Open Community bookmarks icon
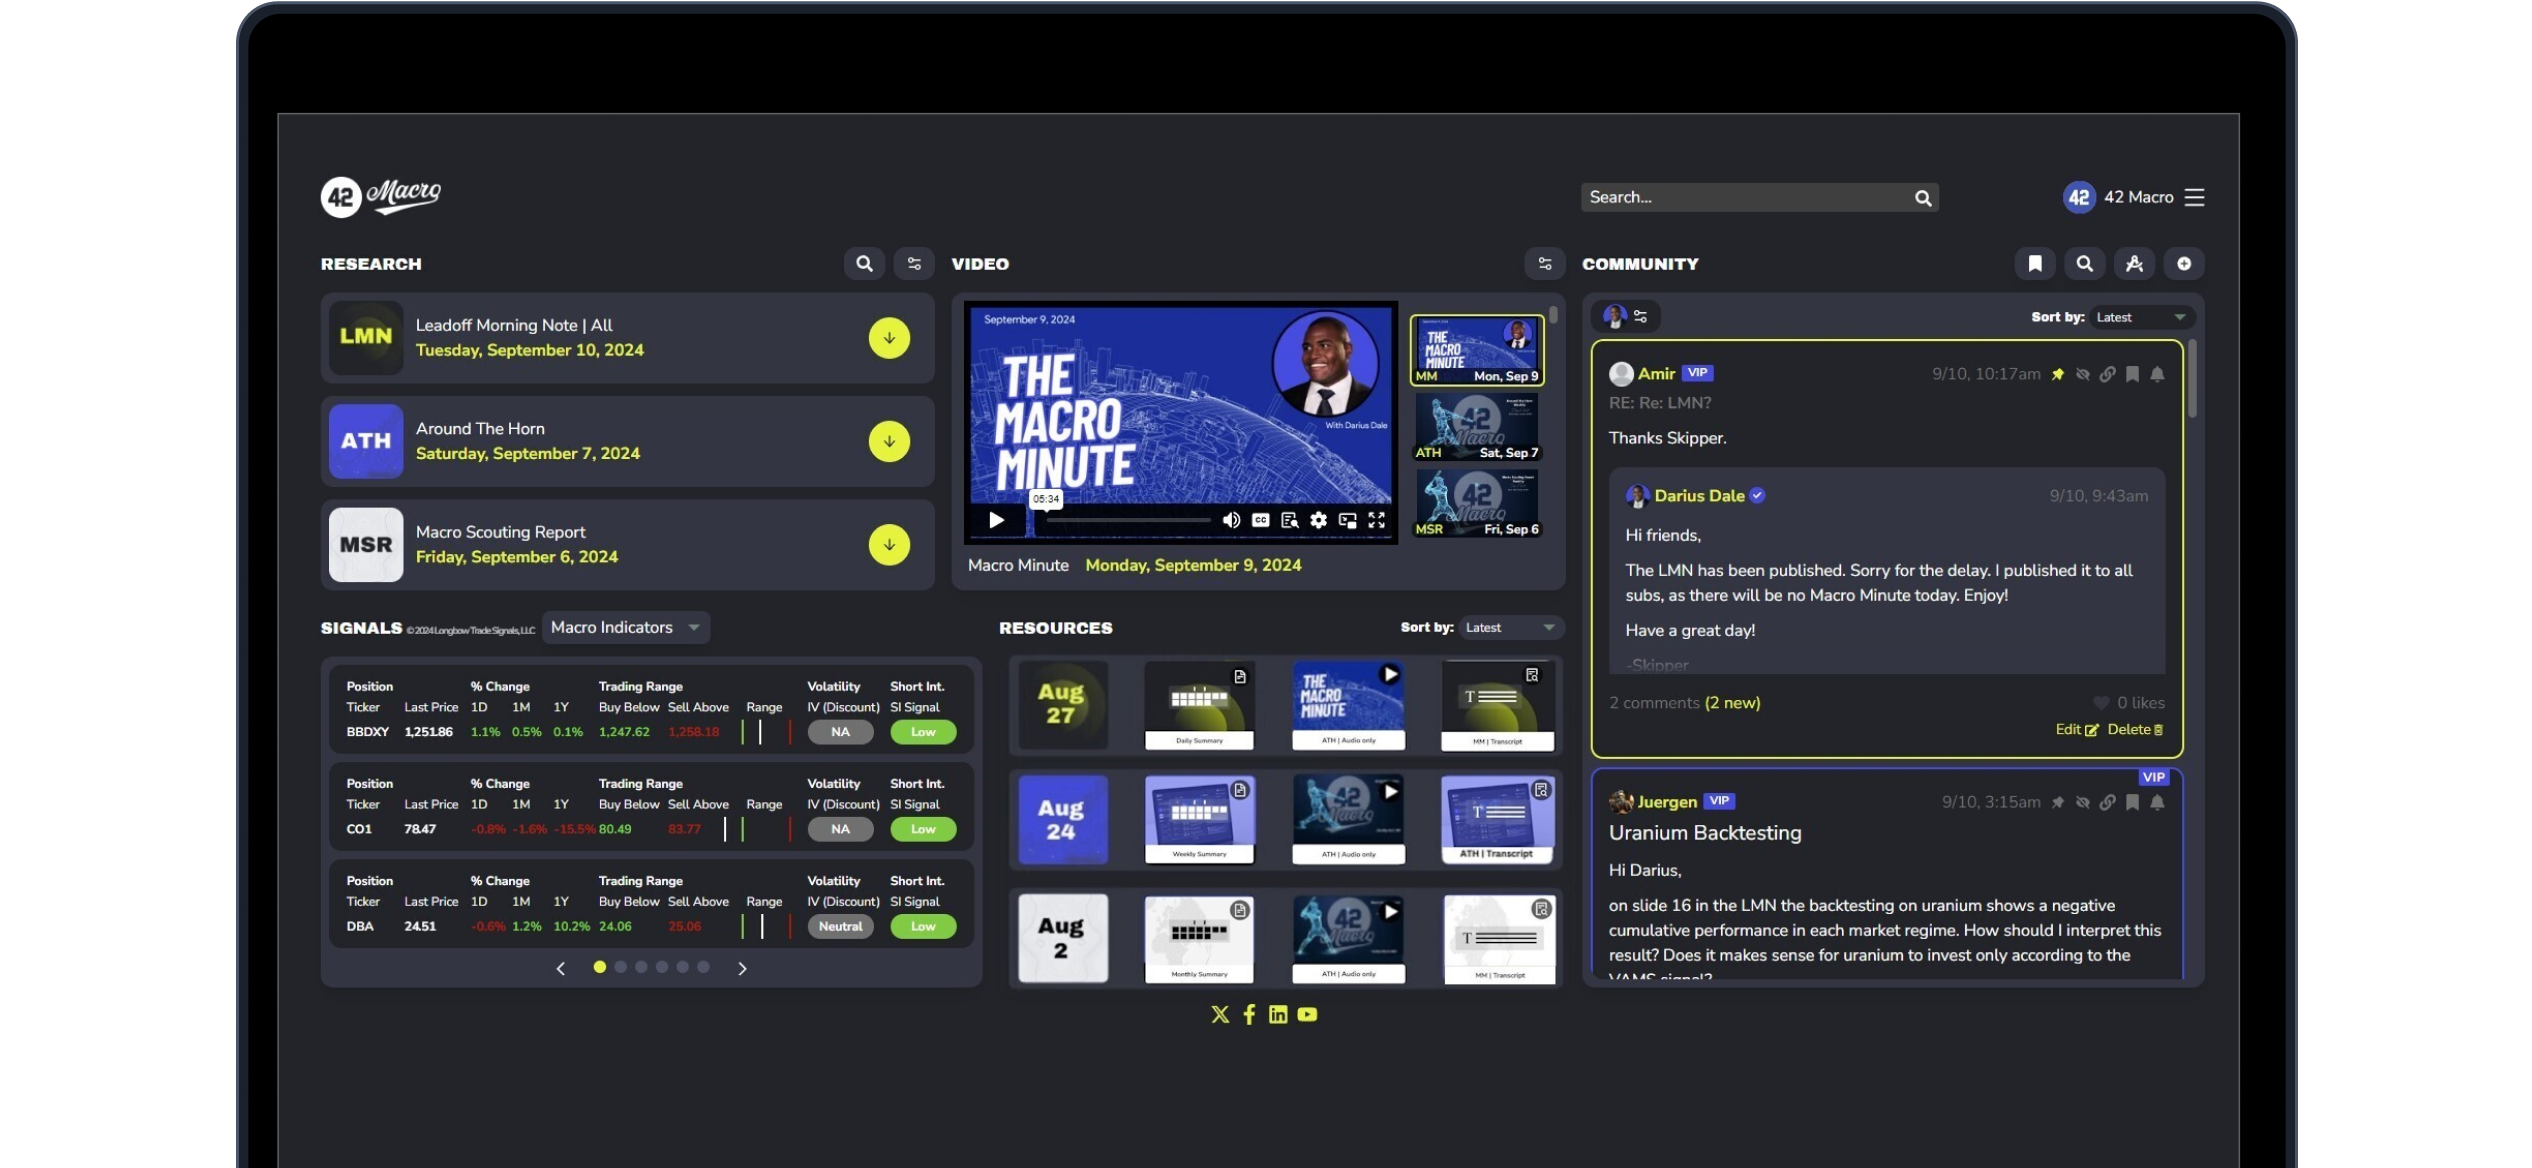The width and height of the screenshot is (2532, 1168). click(2035, 264)
